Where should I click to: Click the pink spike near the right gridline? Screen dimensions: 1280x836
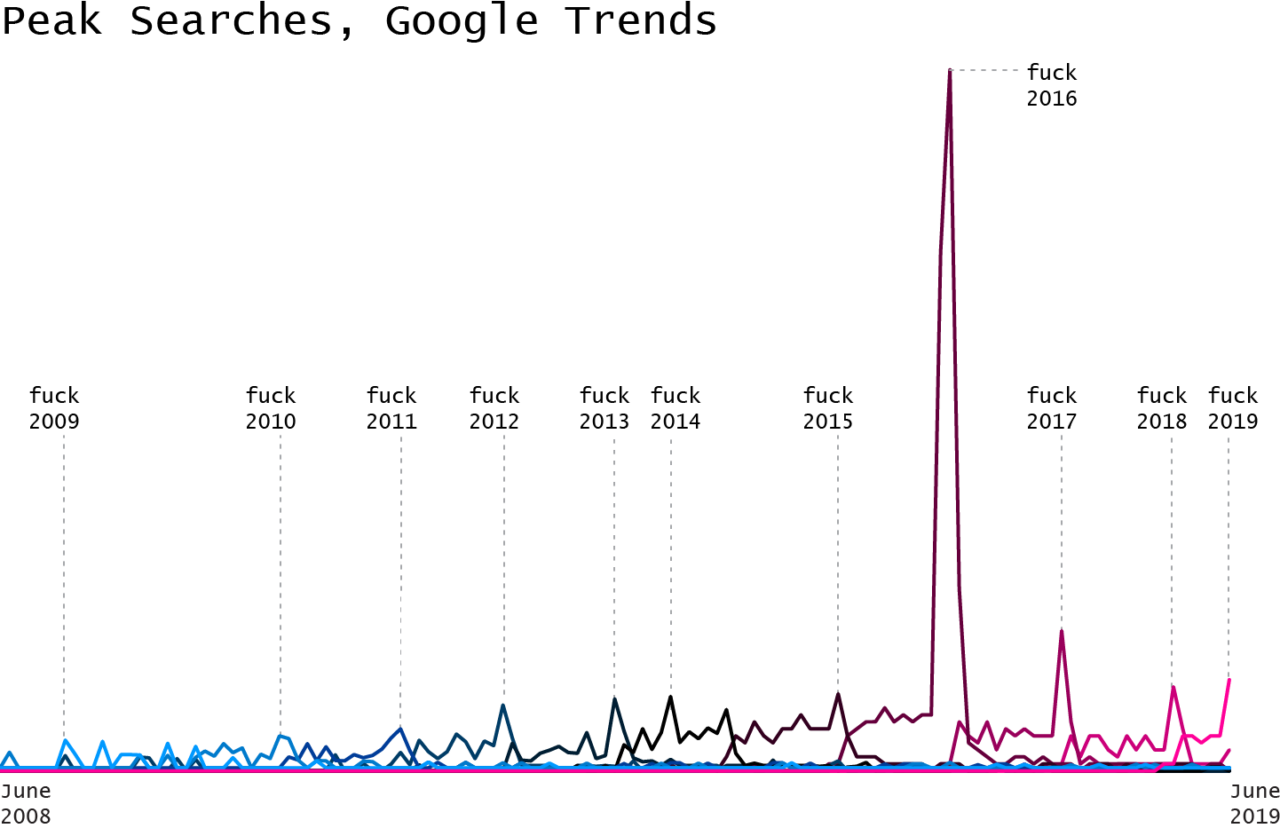[1172, 686]
